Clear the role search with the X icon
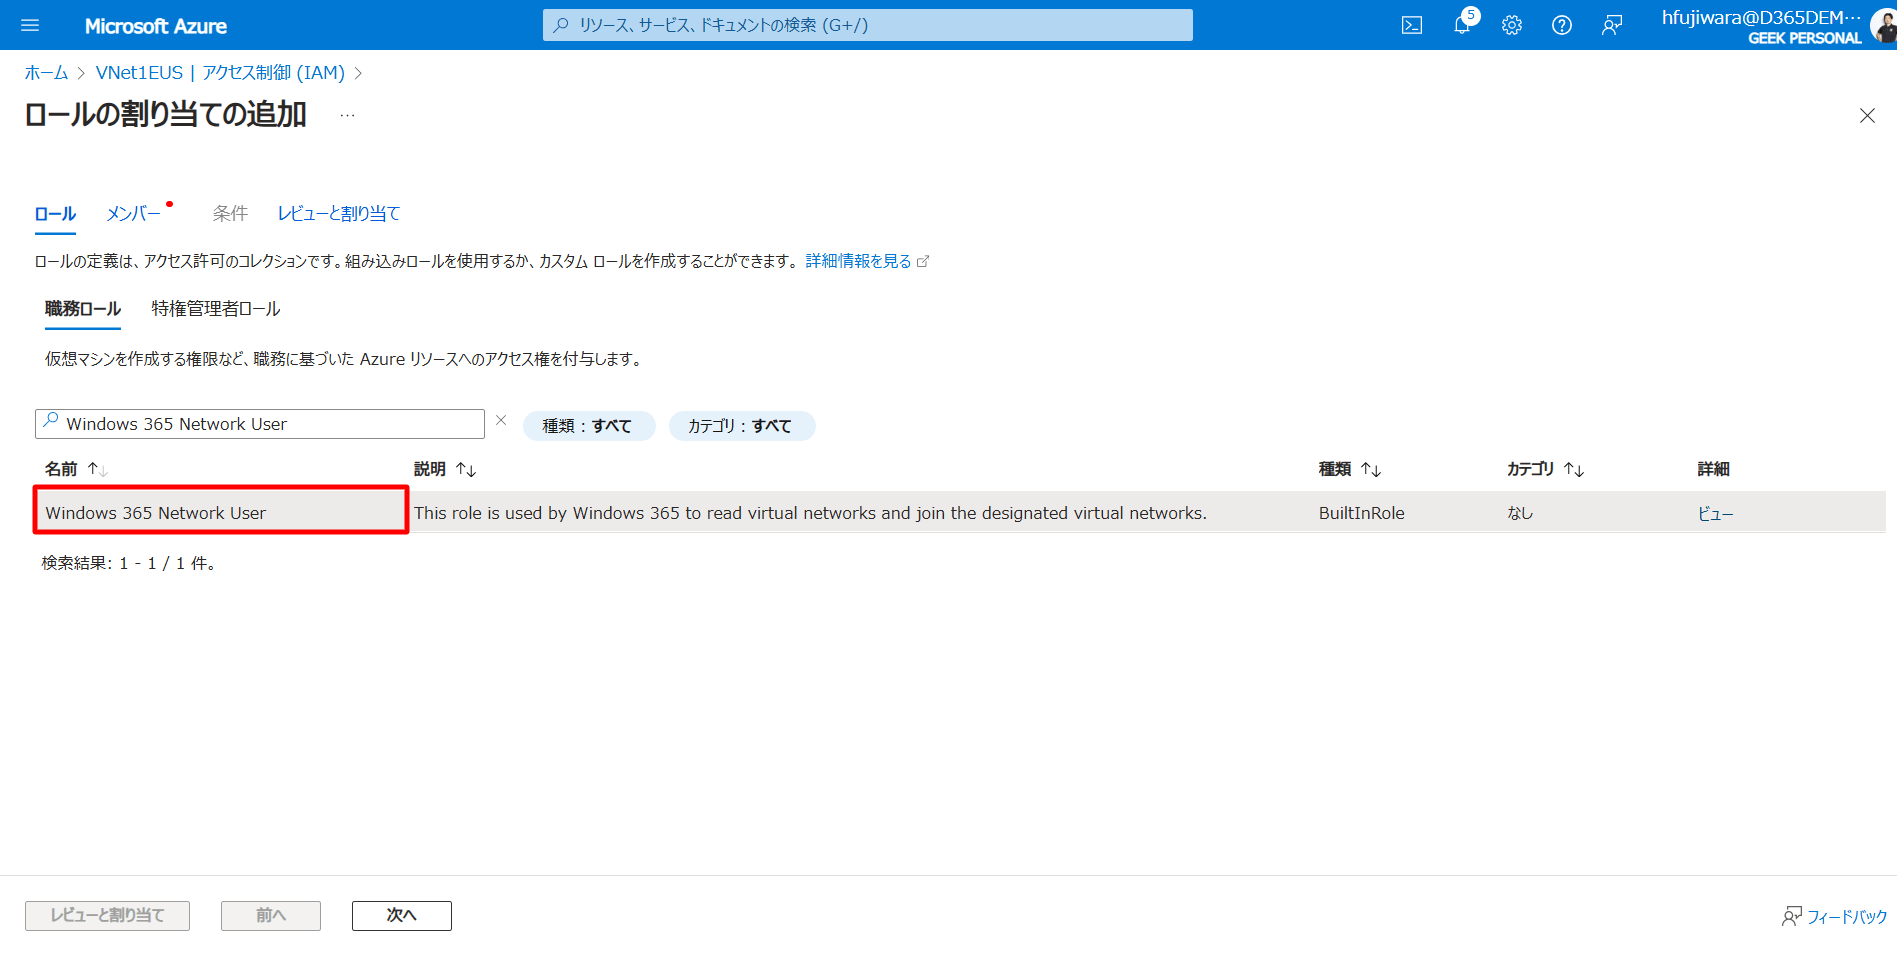 pos(501,420)
